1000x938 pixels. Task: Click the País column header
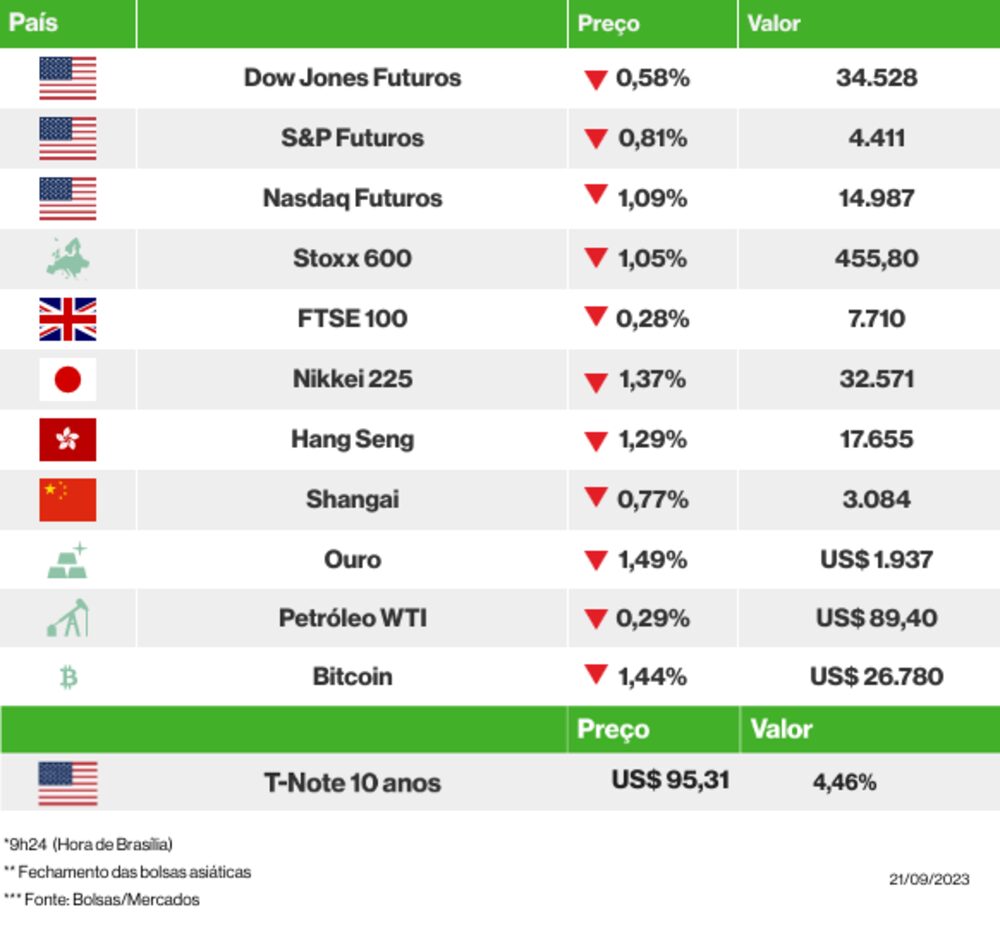(33, 23)
